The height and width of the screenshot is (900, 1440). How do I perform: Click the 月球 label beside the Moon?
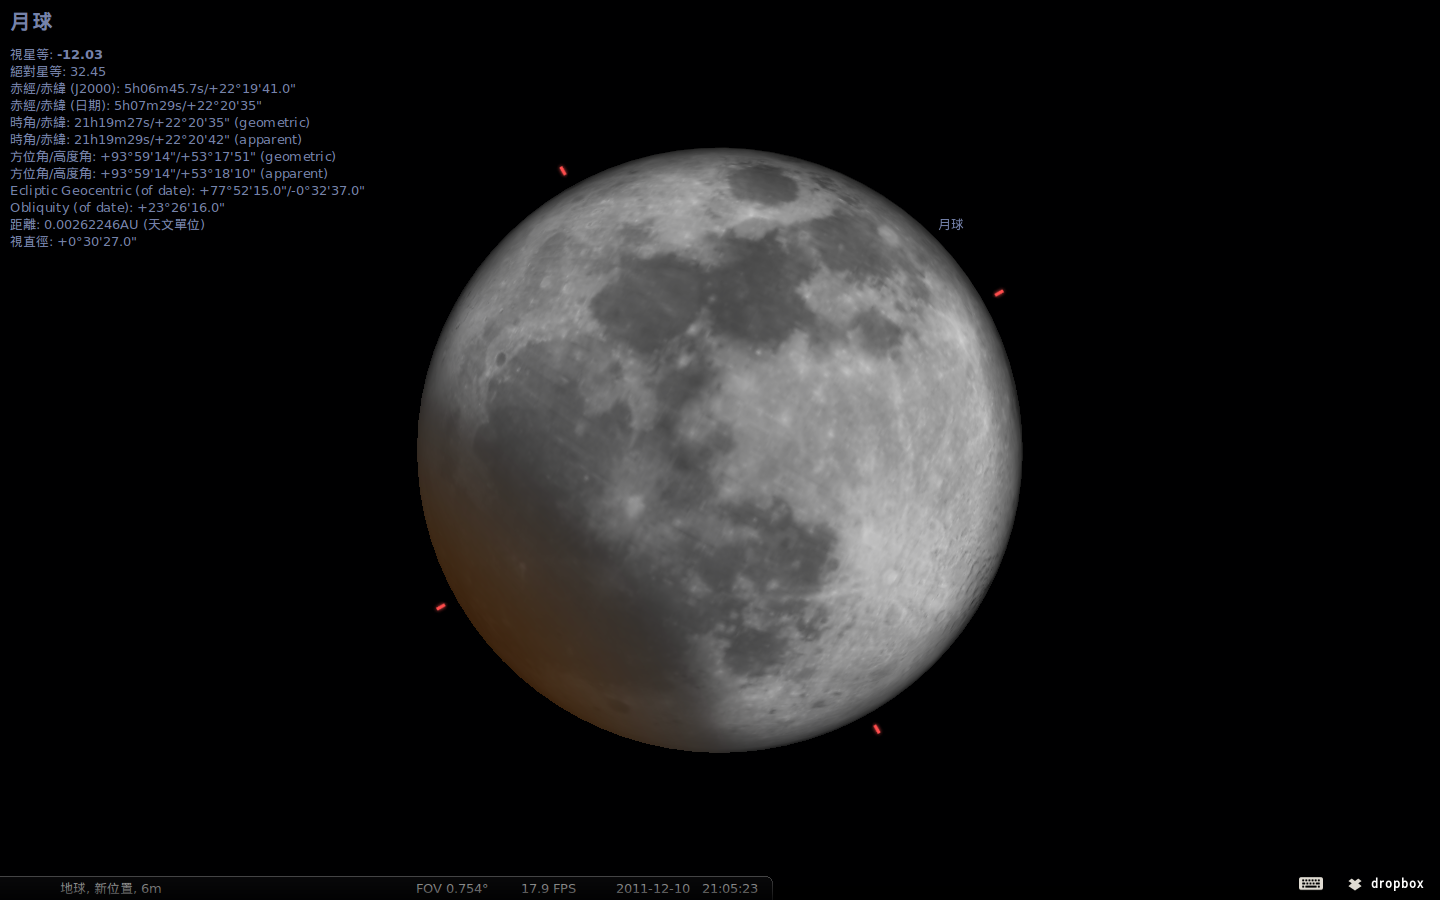tap(951, 225)
